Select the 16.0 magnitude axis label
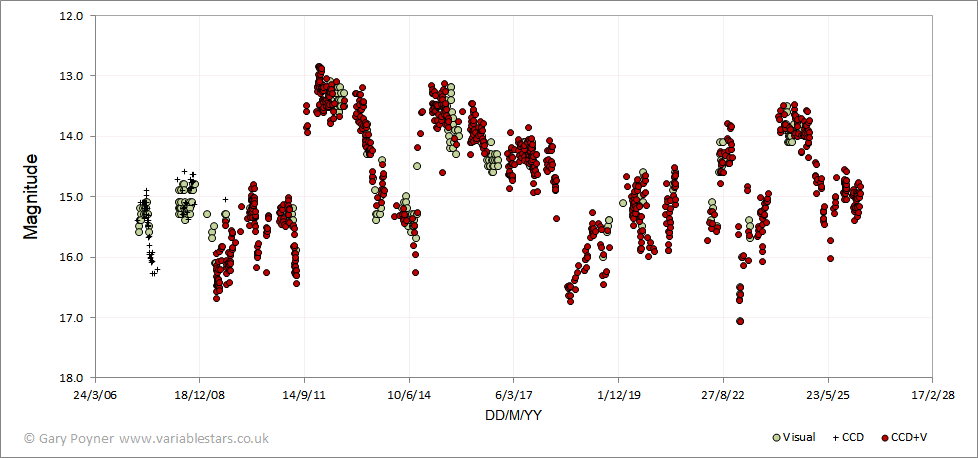The height and width of the screenshot is (458, 978). click(x=73, y=257)
